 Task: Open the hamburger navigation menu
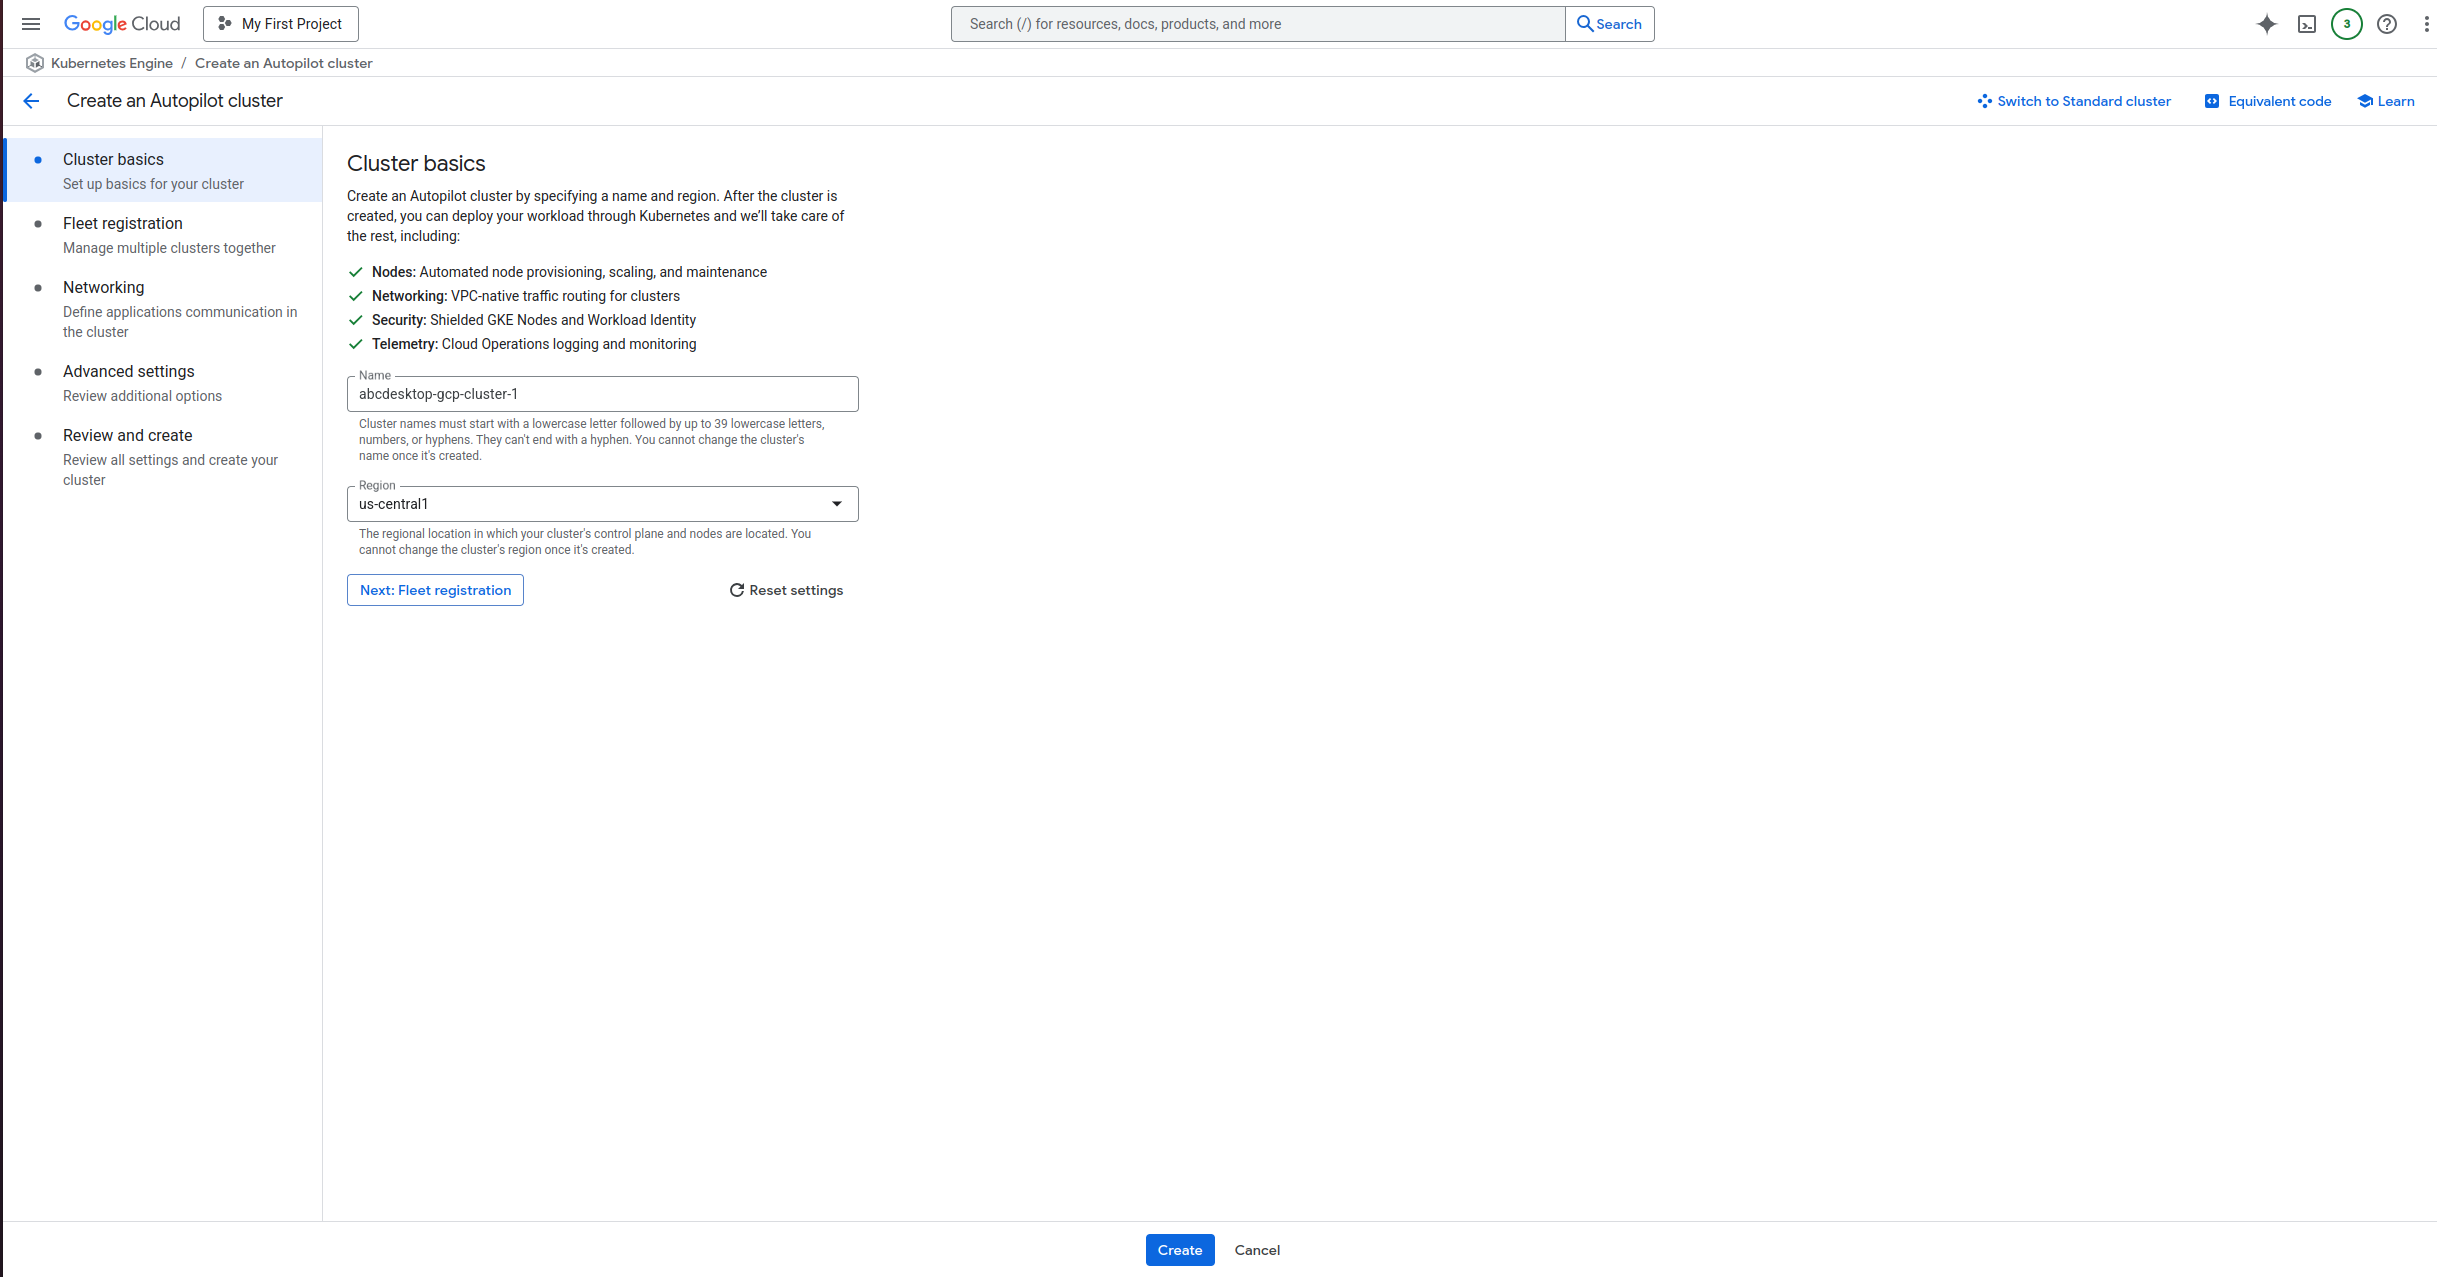coord(31,24)
